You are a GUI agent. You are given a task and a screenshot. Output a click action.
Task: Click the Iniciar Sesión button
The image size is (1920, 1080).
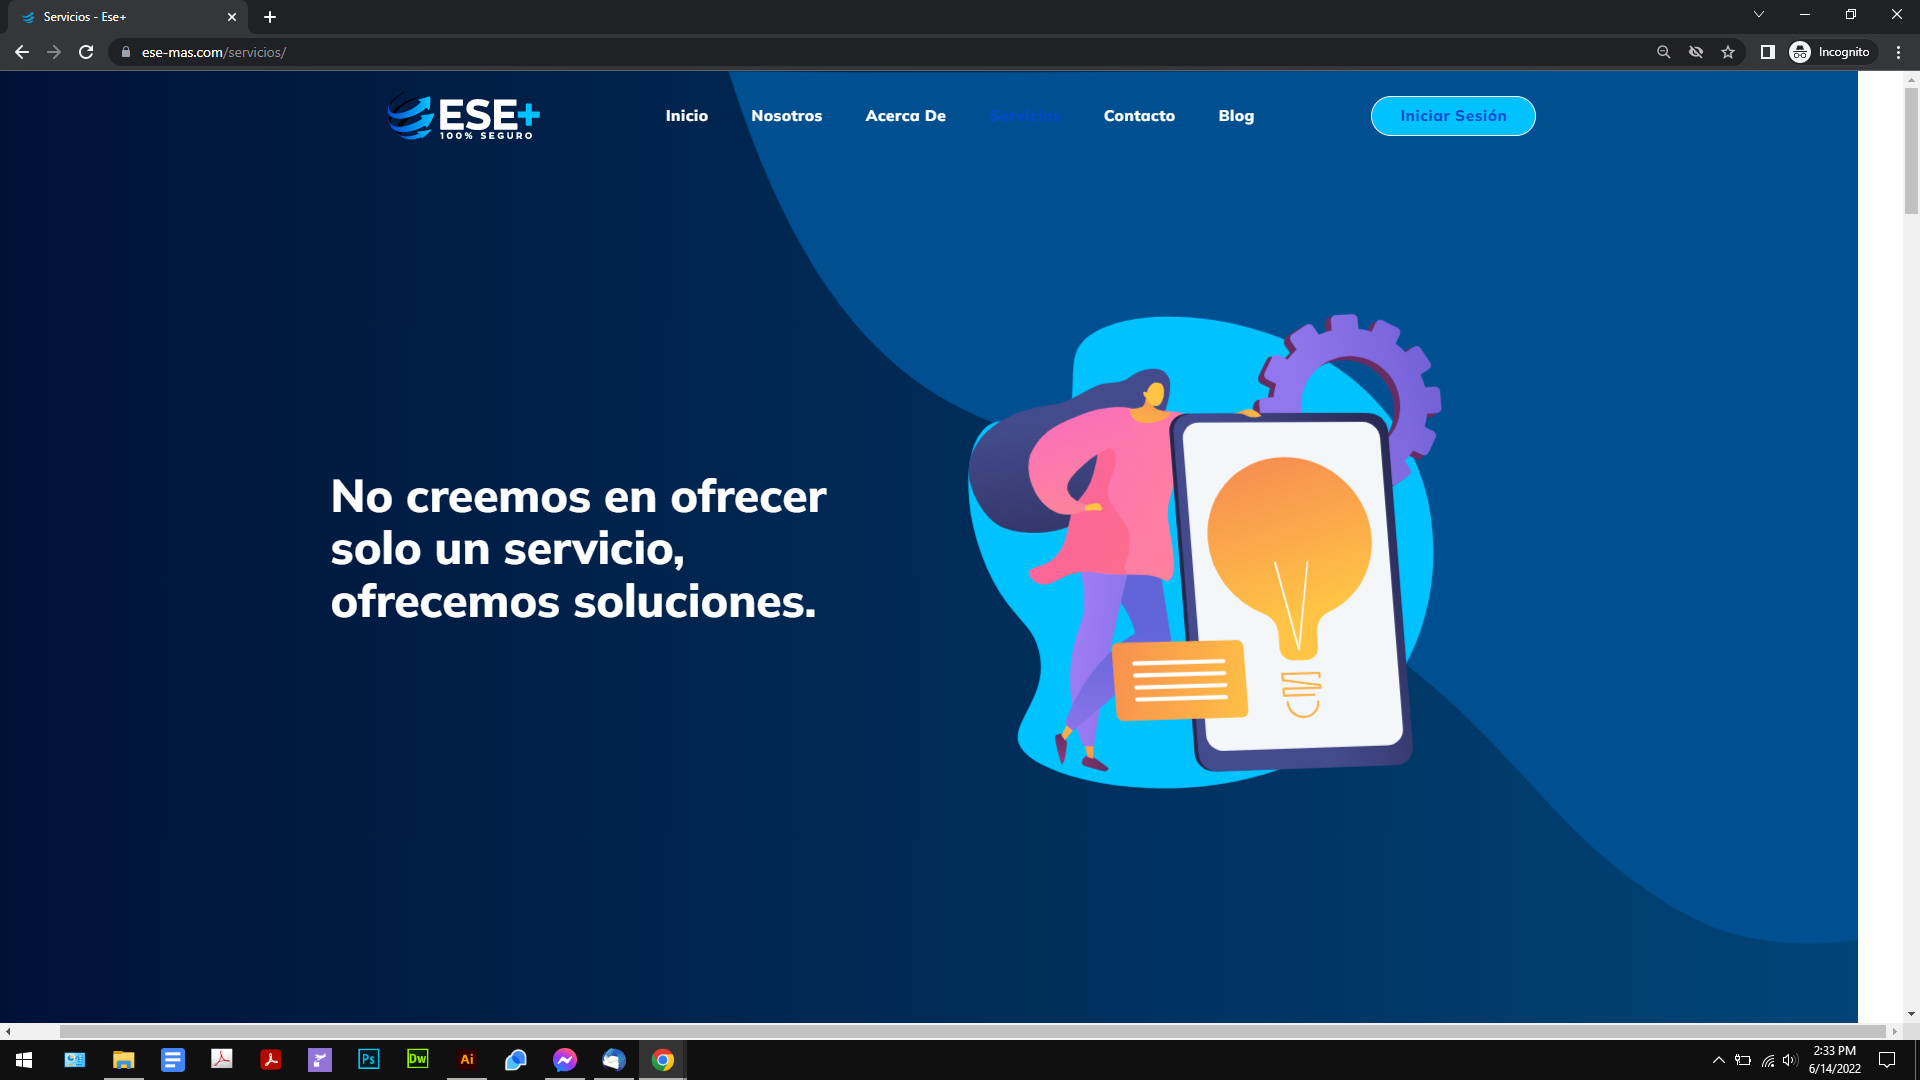tap(1452, 116)
